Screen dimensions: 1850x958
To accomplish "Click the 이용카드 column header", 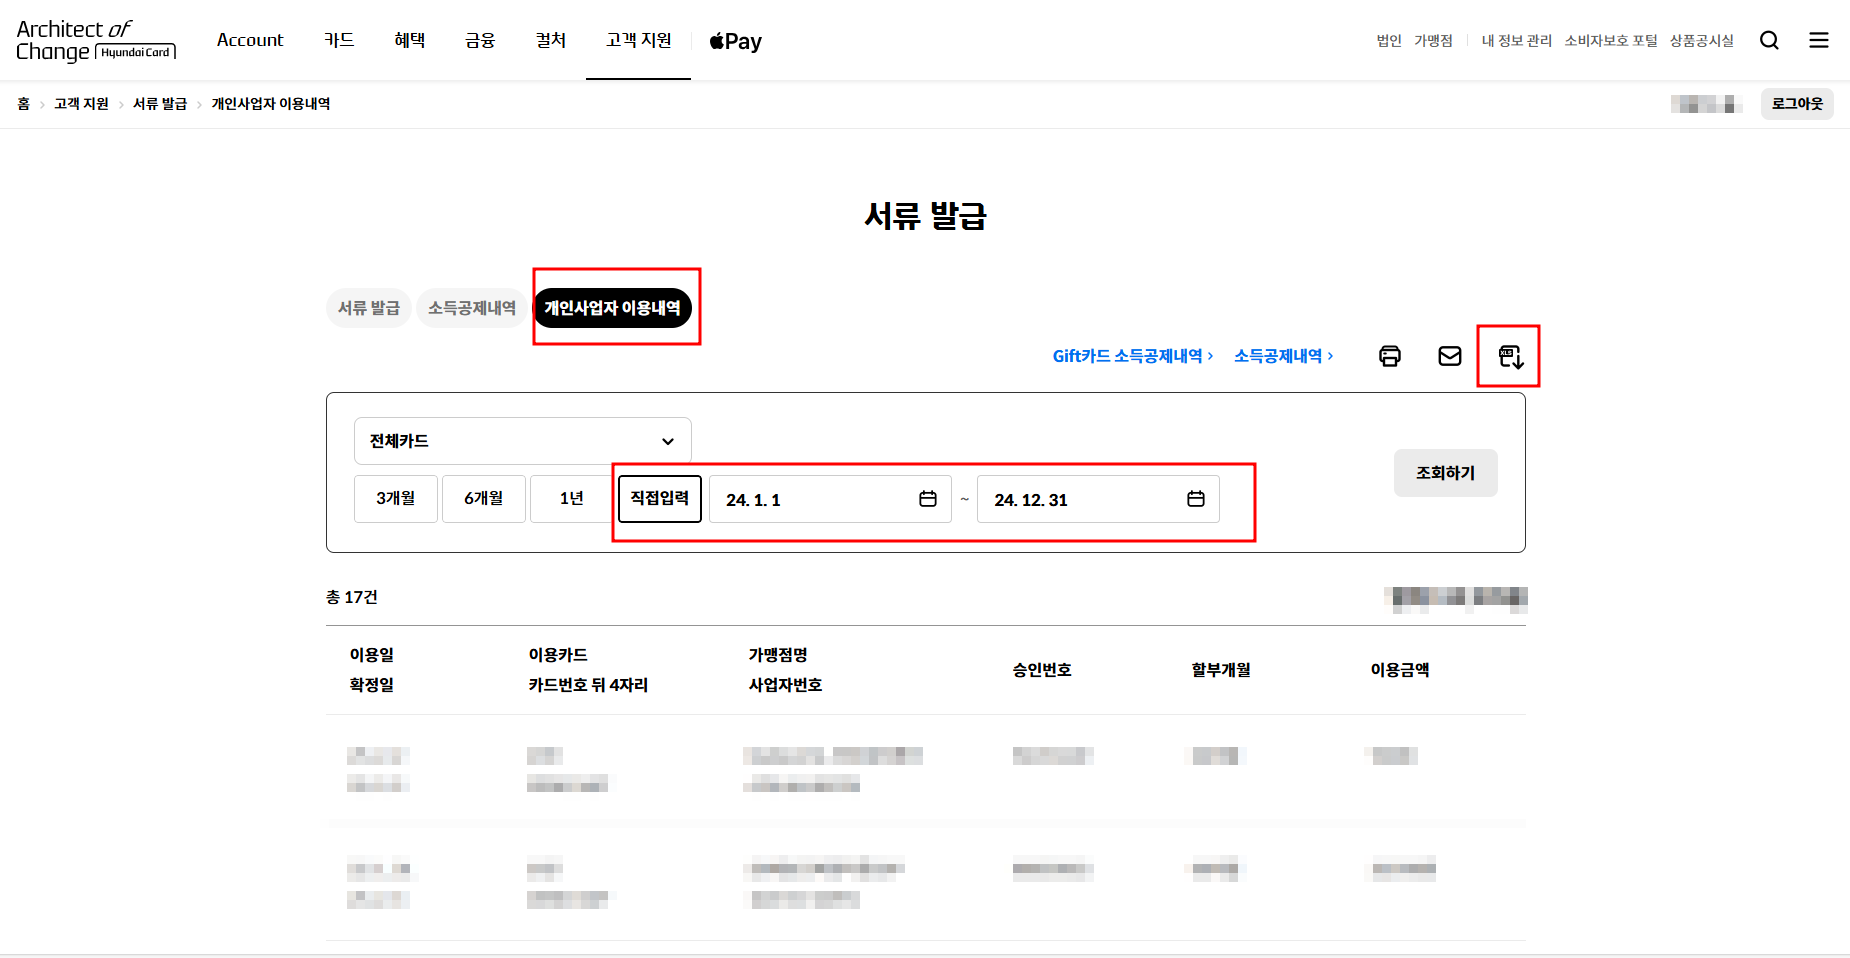I will 558,655.
